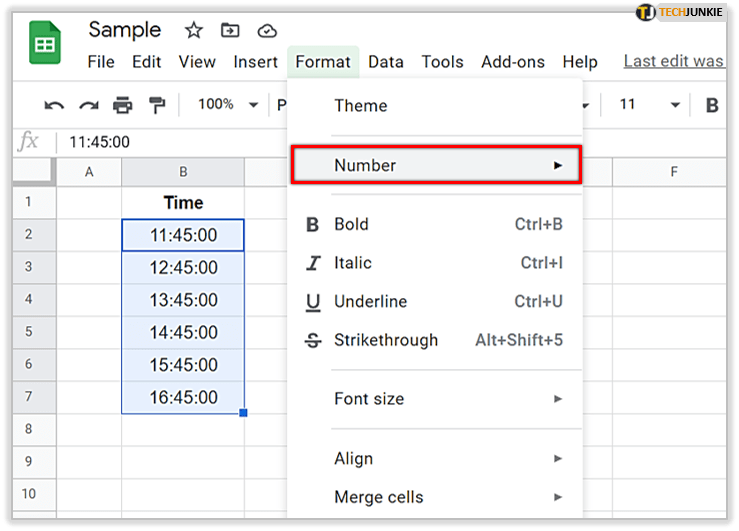This screenshot has width=739, height=531.
Task: Open the Google Sheets home icon
Action: pyautogui.click(x=45, y=45)
